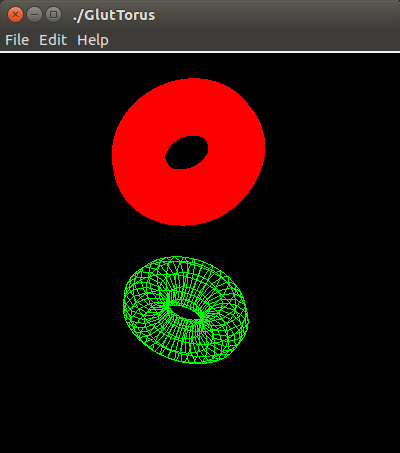The image size is (400, 453).
Task: Close the GlutTorus window
Action: point(15,15)
